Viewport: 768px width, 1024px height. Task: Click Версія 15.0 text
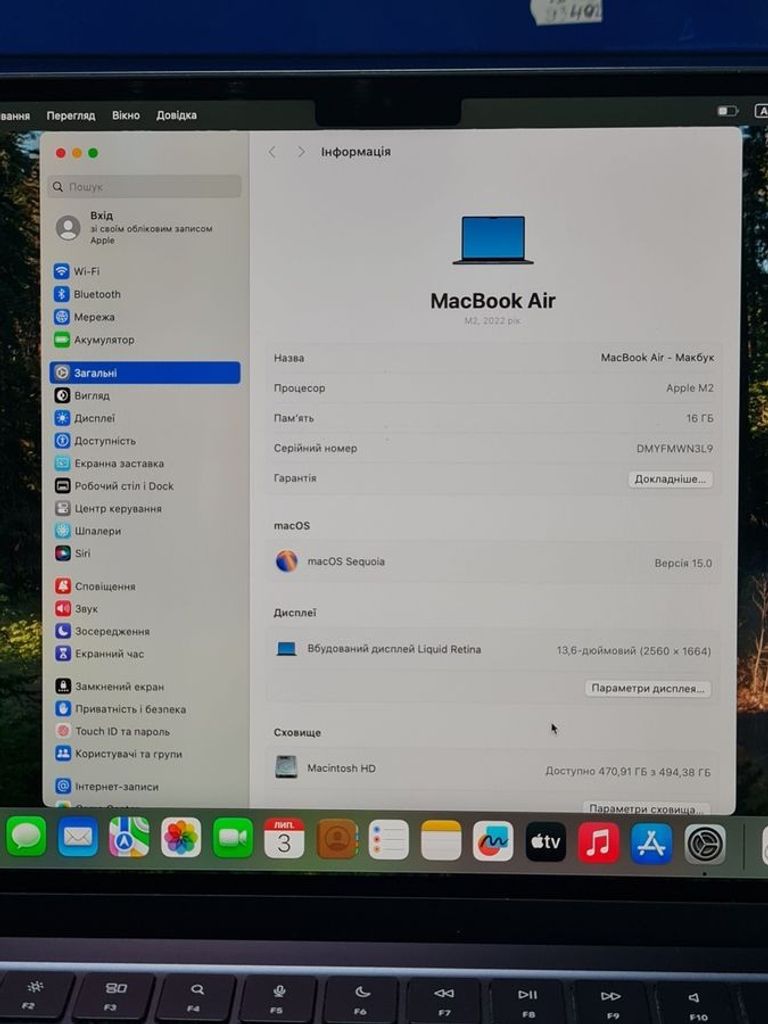coord(683,563)
